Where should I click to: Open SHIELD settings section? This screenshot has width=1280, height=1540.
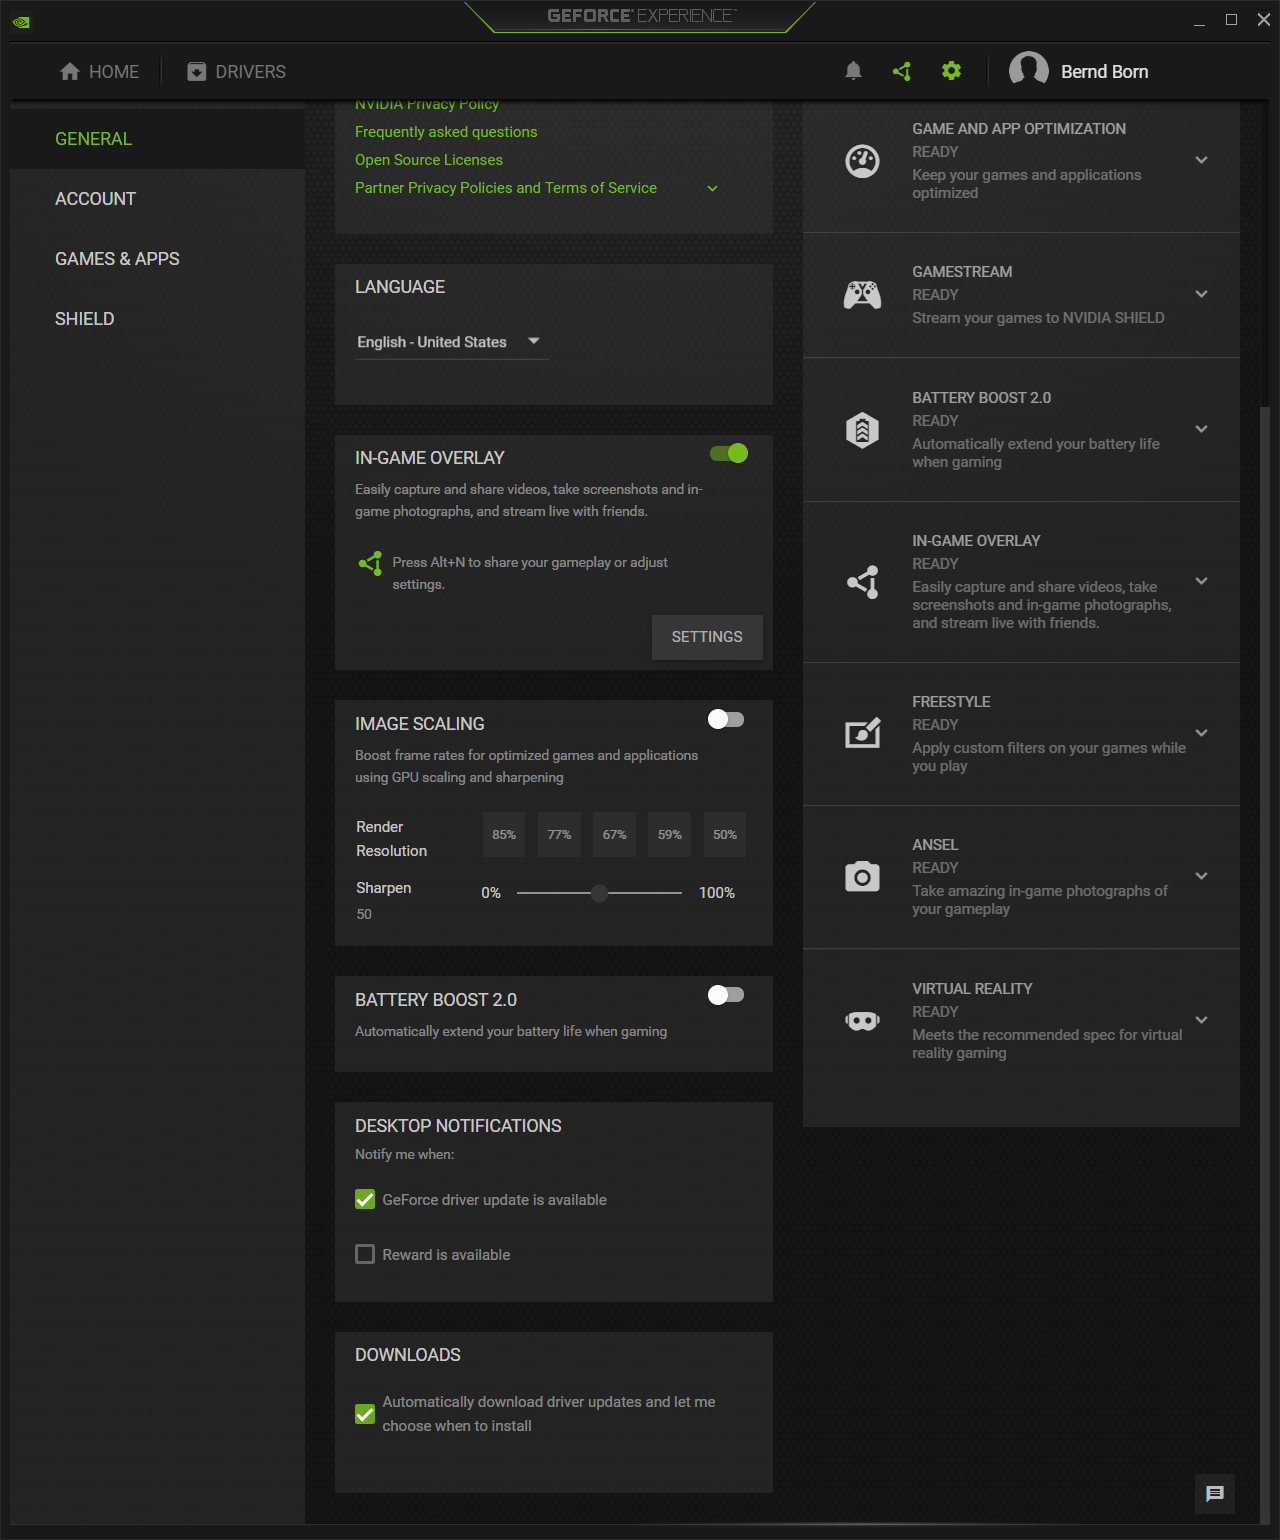157,319
